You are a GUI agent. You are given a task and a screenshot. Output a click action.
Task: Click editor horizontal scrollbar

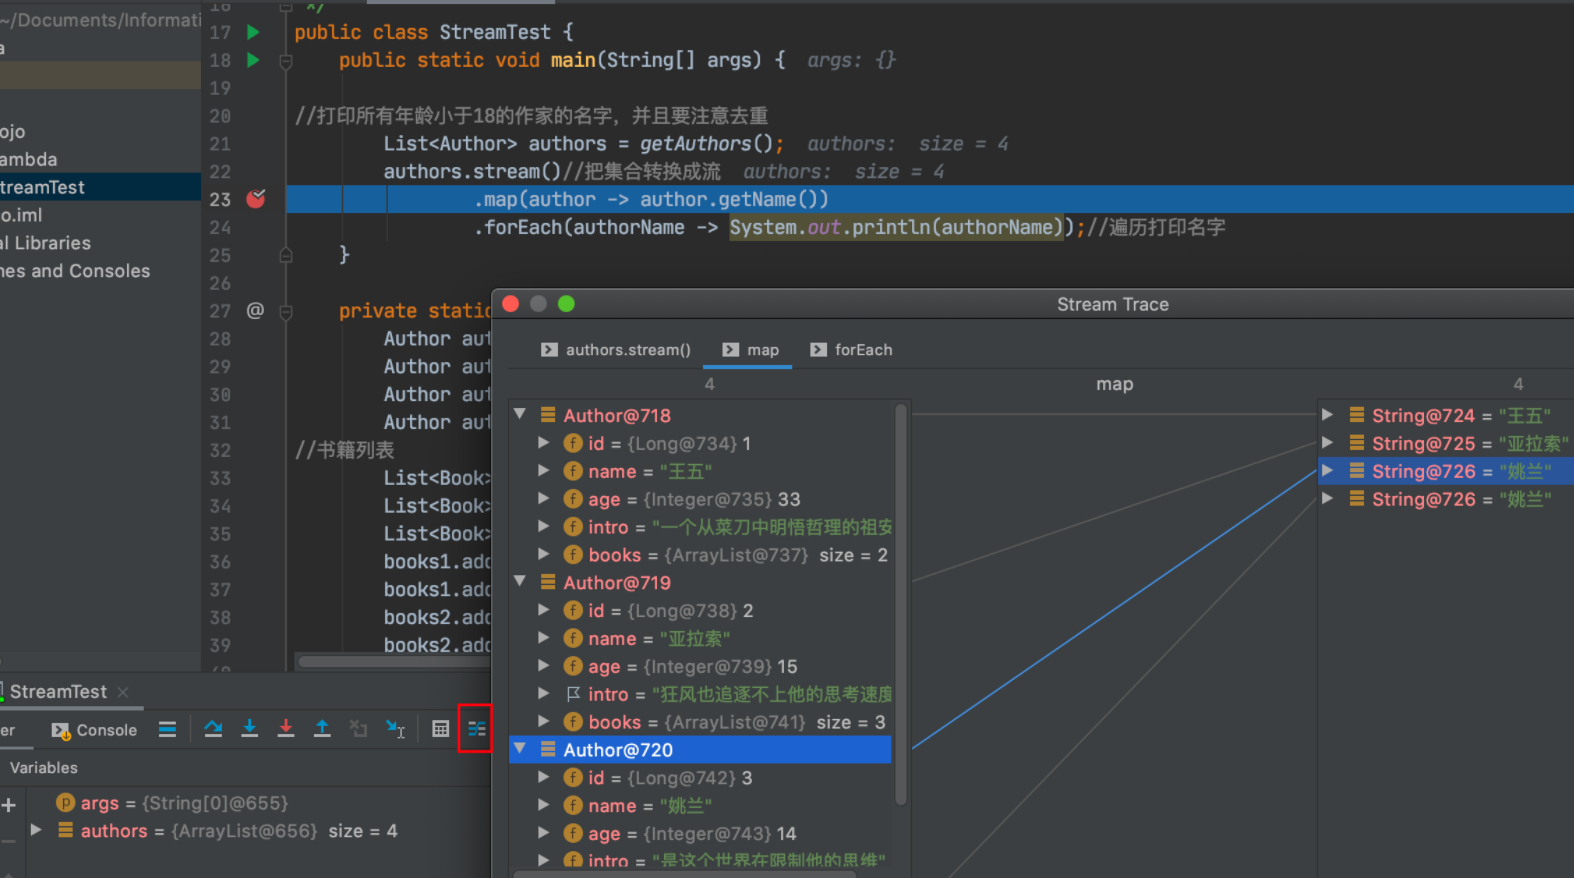click(x=393, y=661)
